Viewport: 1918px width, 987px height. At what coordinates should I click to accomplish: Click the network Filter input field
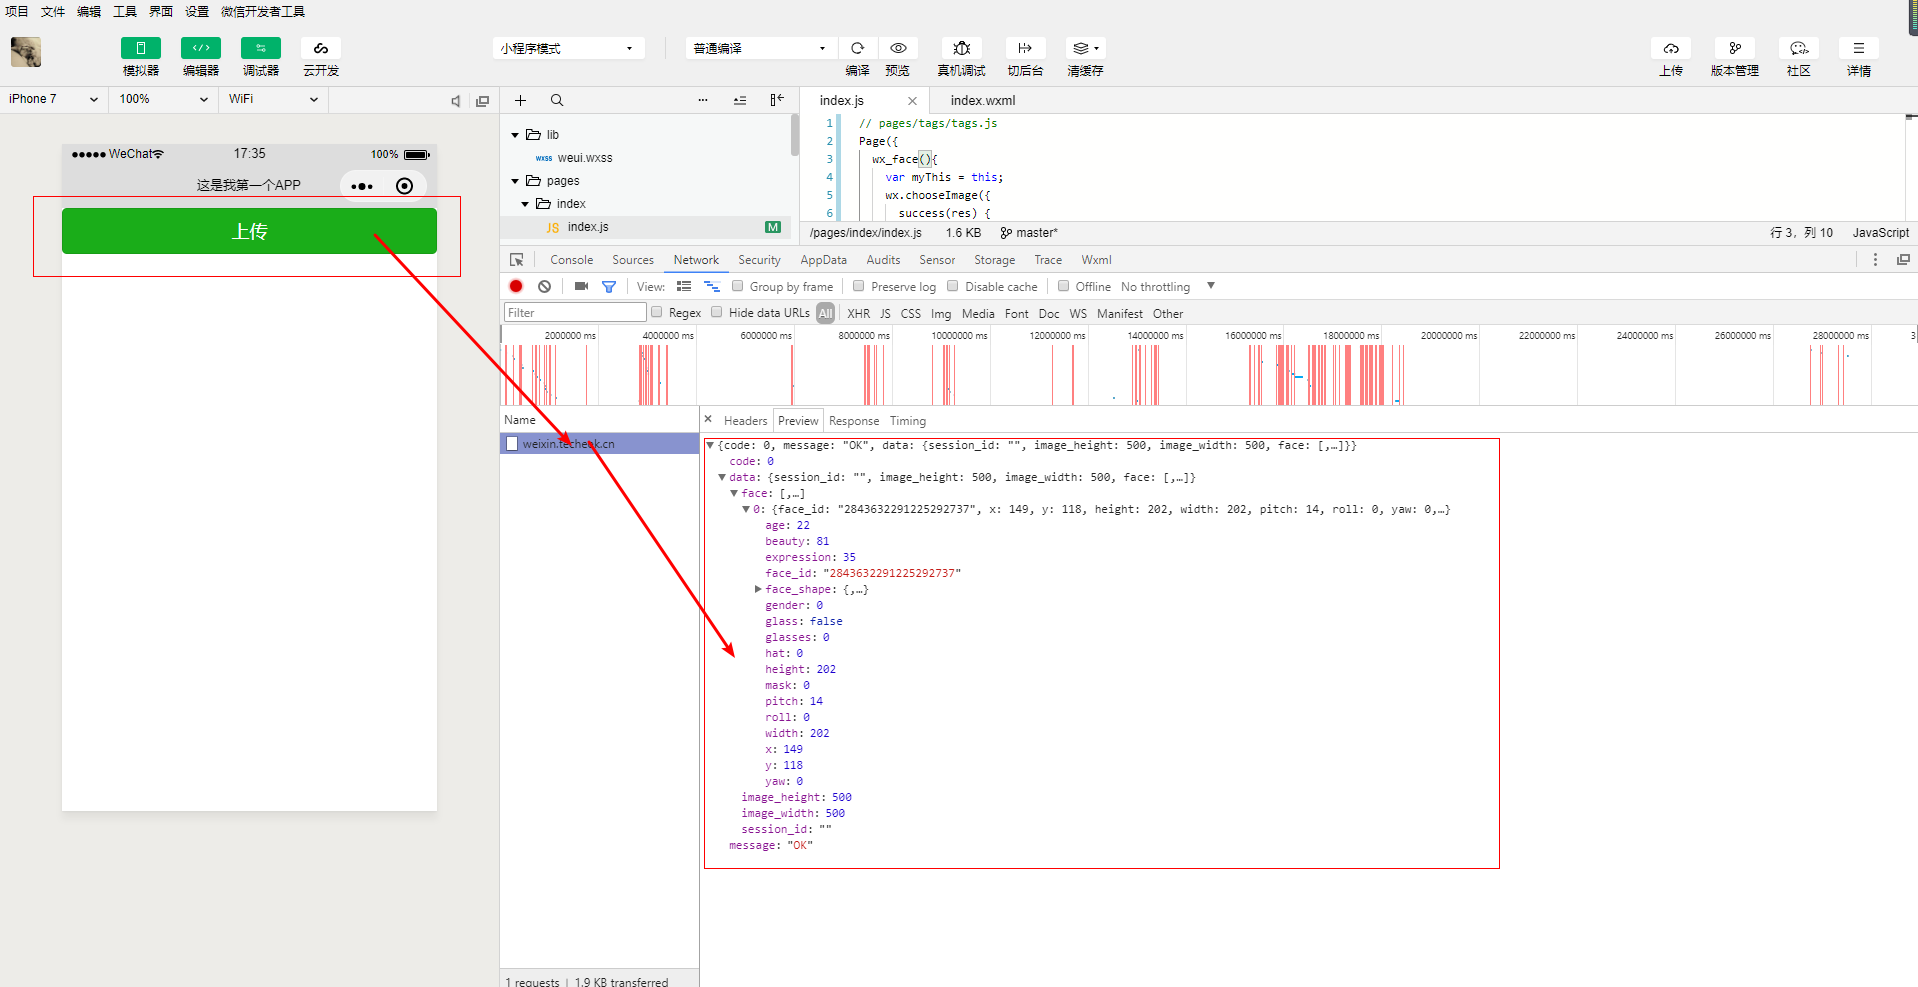pyautogui.click(x=574, y=313)
